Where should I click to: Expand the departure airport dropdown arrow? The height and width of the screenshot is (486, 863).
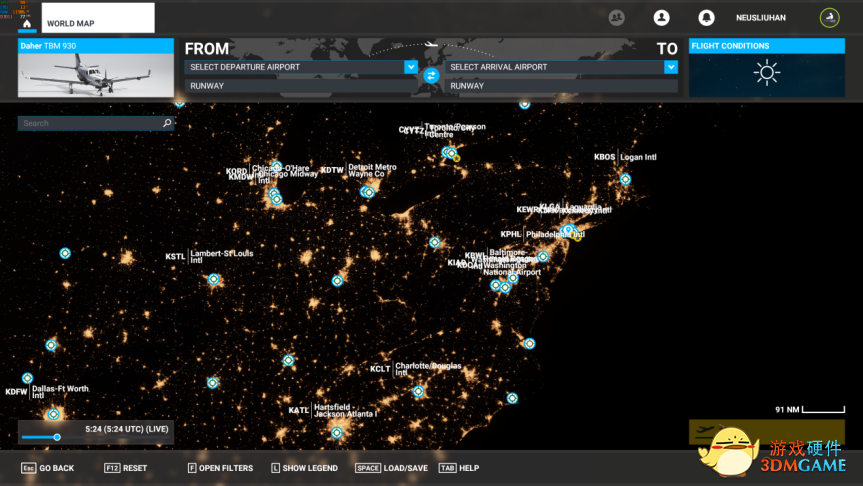click(x=411, y=67)
